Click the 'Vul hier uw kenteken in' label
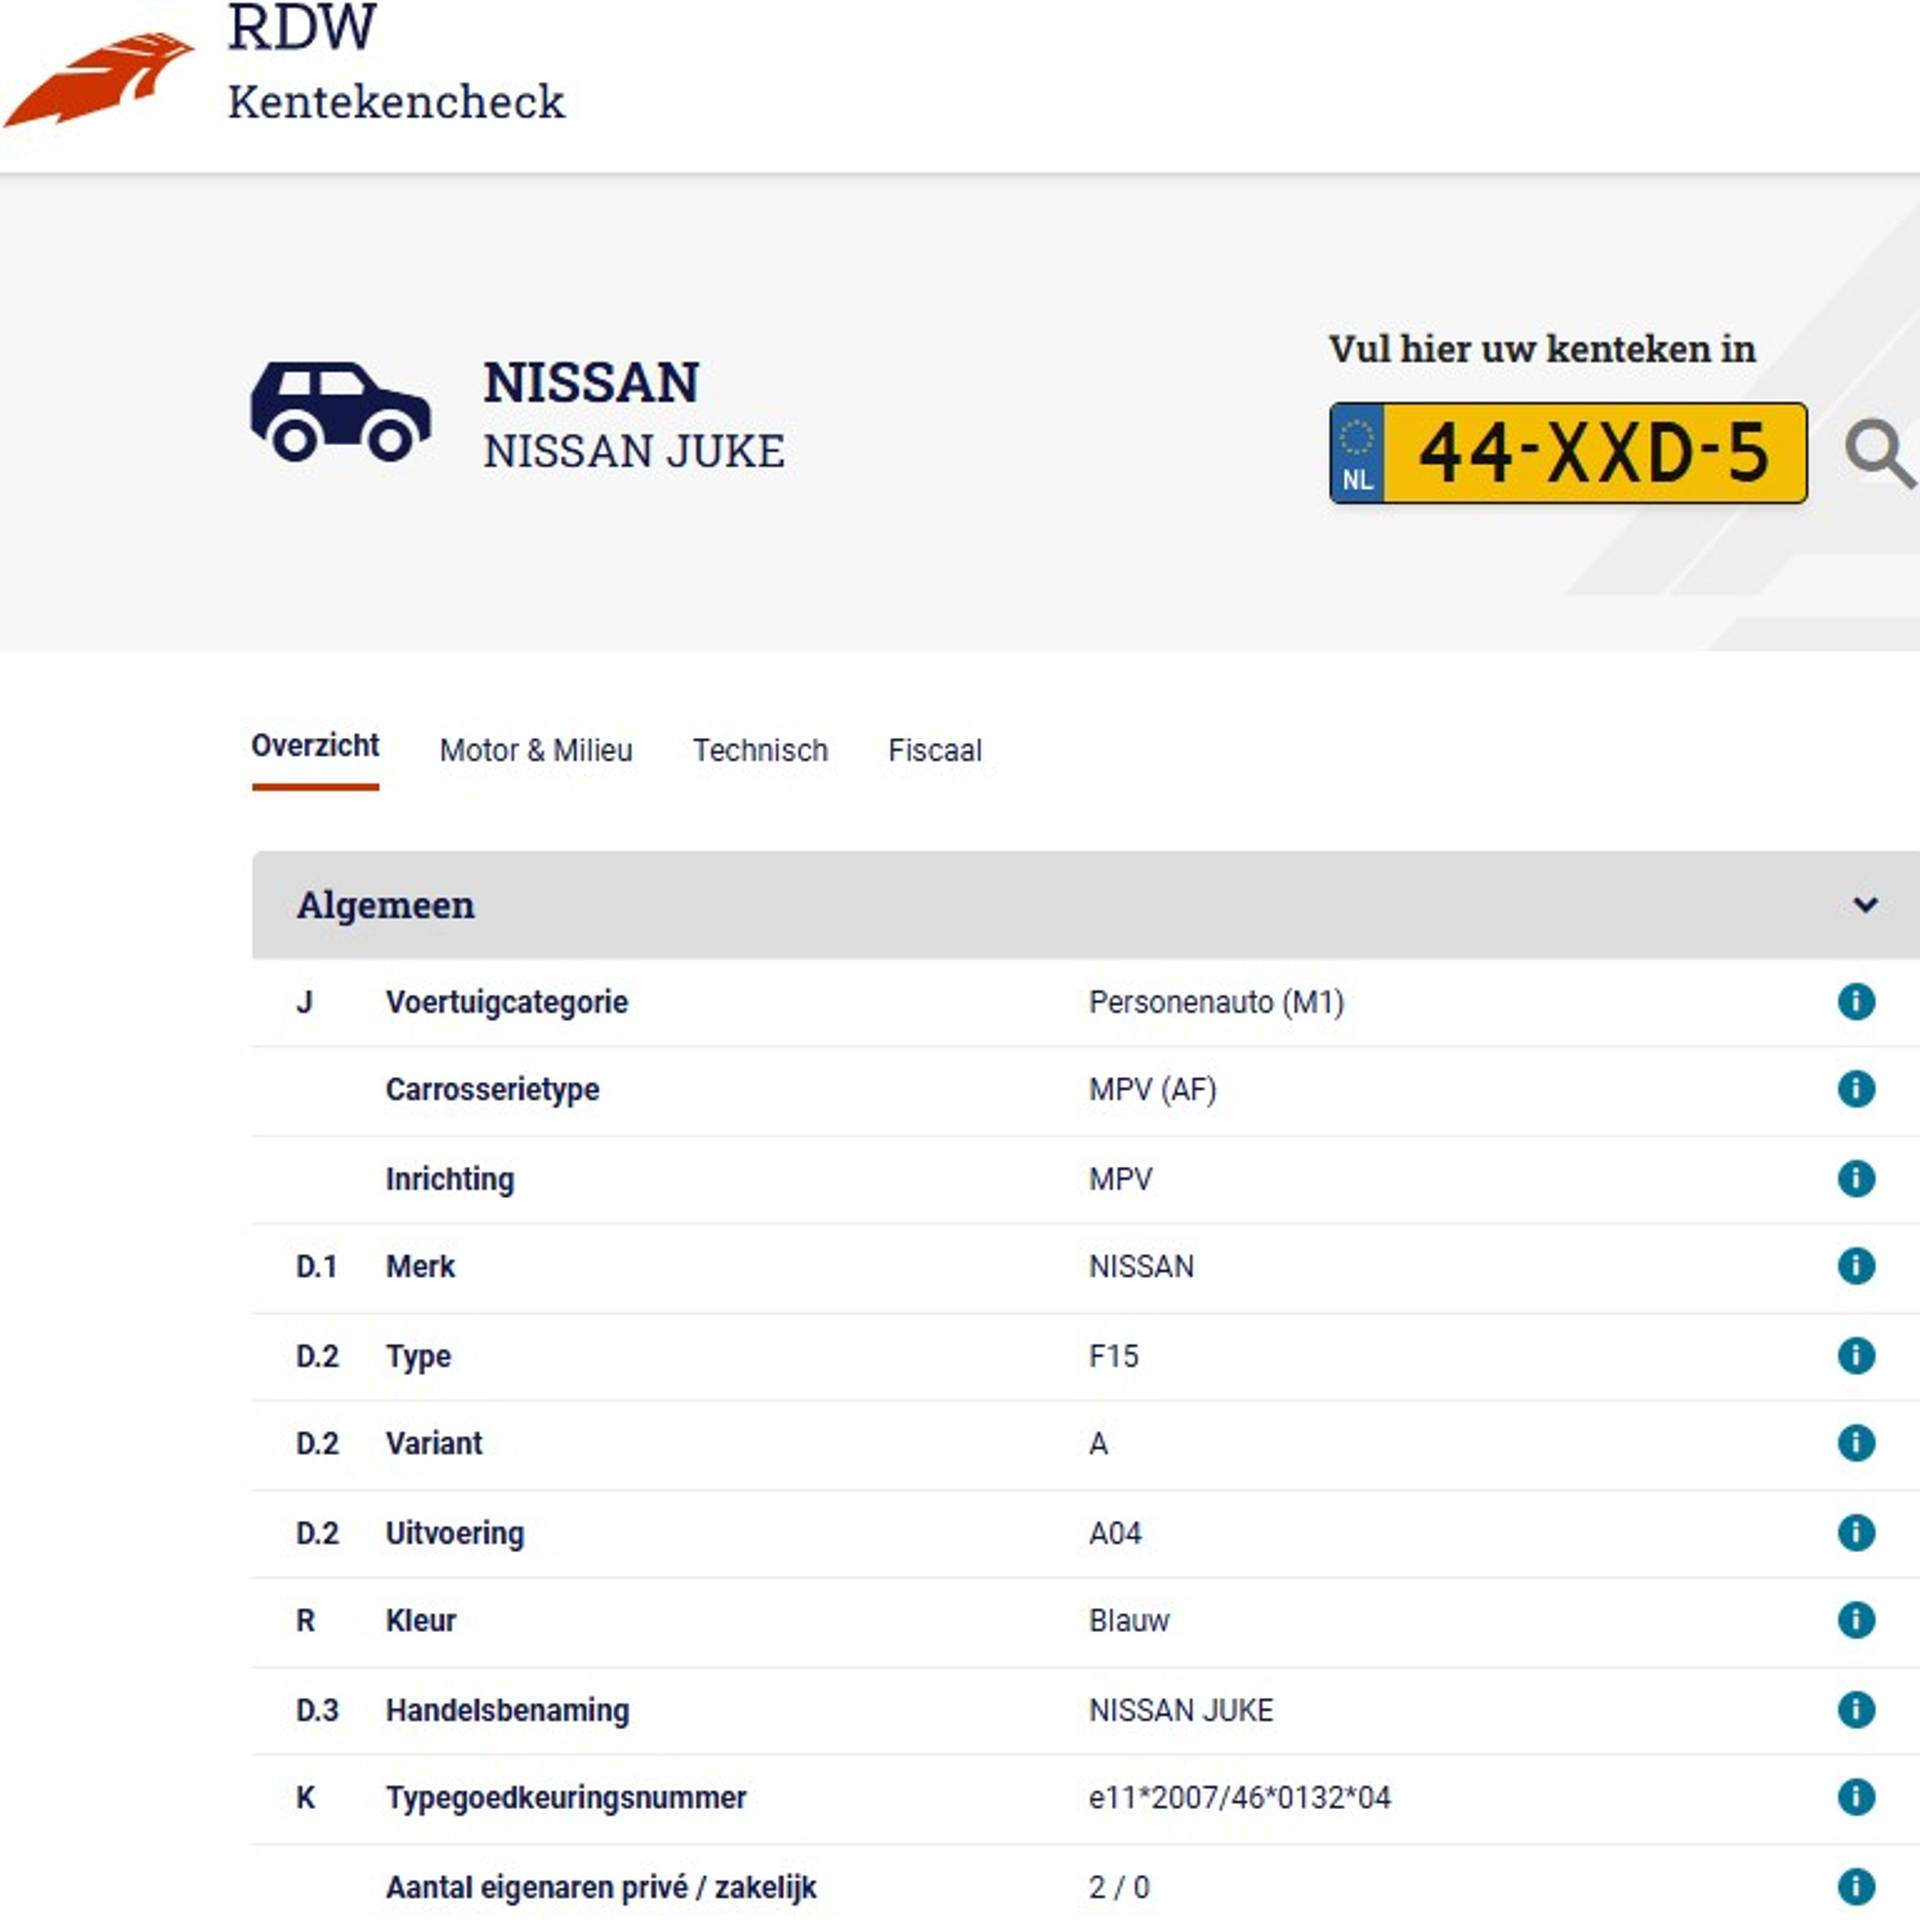 pyautogui.click(x=1542, y=349)
